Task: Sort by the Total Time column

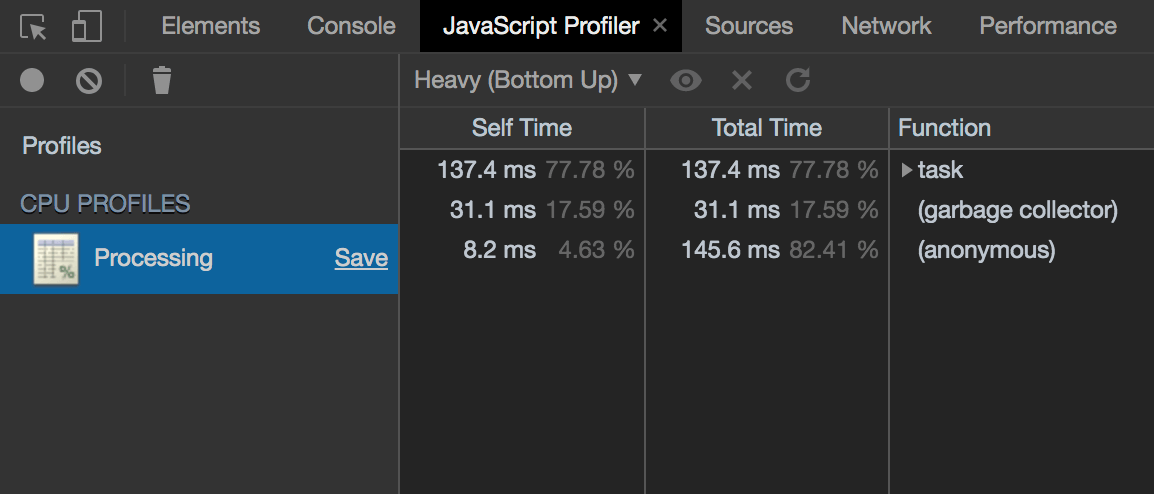Action: pyautogui.click(x=767, y=128)
